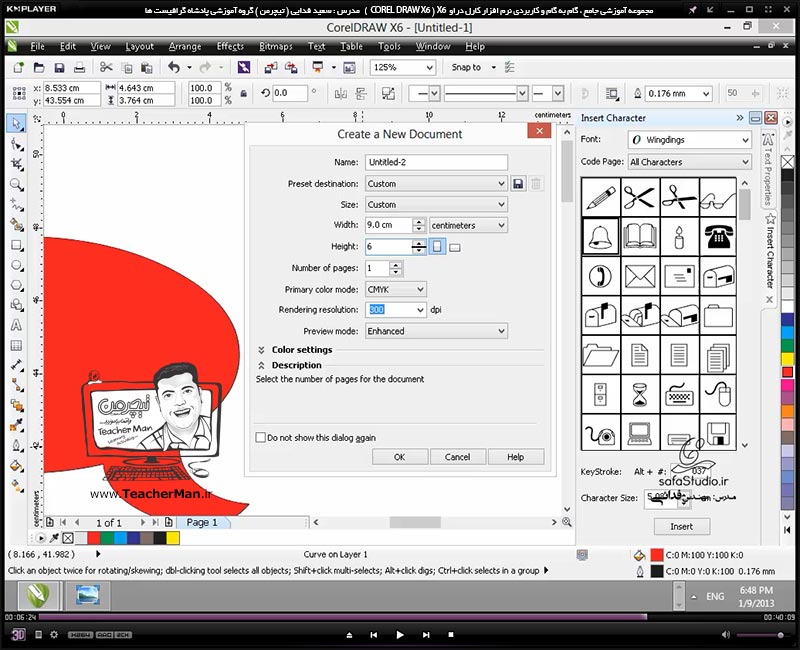Screen dimensions: 800x650
Task: Open the Effects menu
Action: tap(230, 46)
